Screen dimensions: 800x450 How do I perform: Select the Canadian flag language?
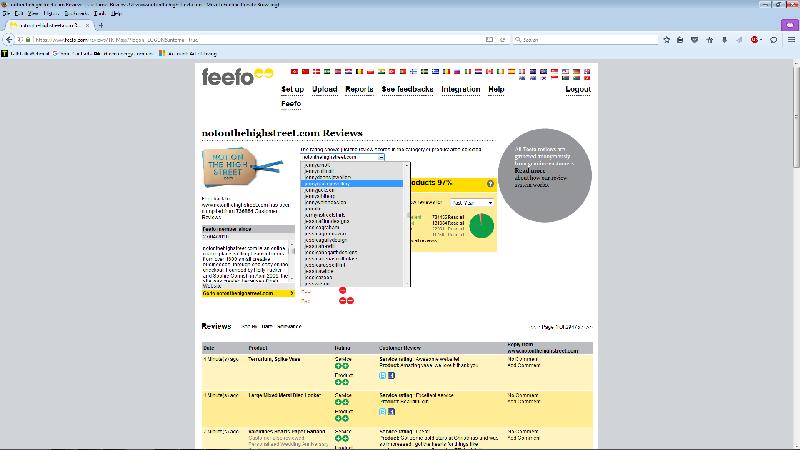[489, 72]
